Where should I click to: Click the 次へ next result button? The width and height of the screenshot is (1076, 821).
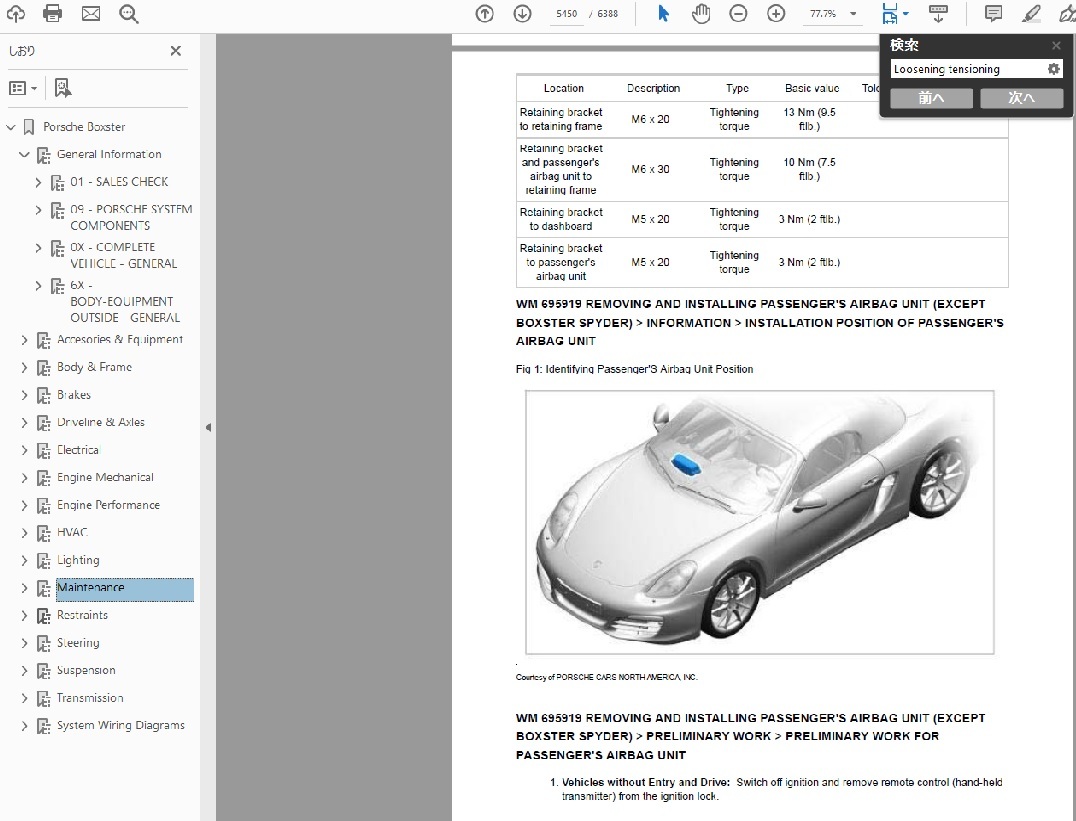click(x=1021, y=98)
